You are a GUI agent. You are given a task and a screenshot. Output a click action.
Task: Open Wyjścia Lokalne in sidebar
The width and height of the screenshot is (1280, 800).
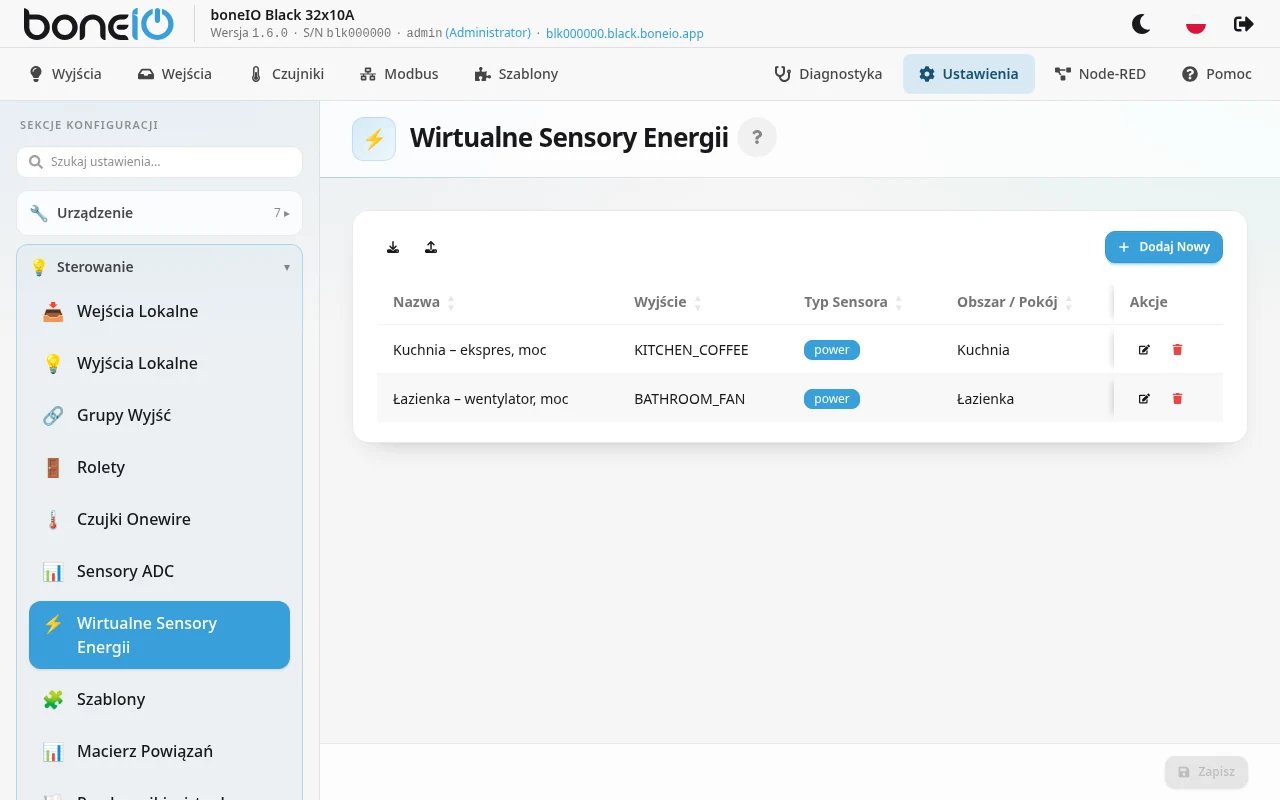[x=159, y=363]
